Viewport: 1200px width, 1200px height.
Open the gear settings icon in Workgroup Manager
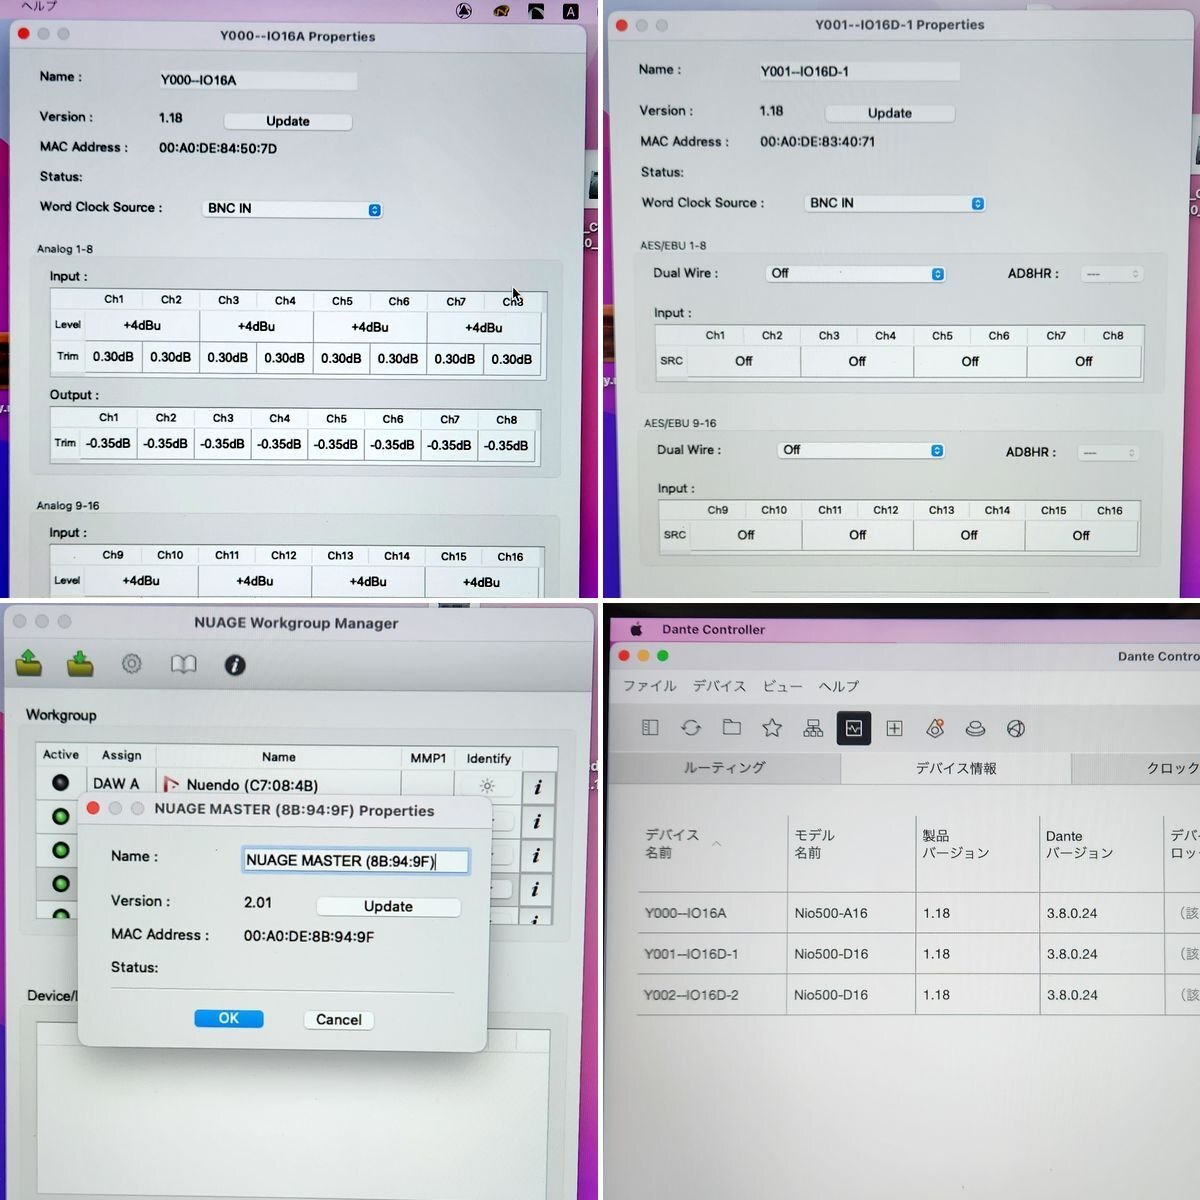[x=132, y=664]
